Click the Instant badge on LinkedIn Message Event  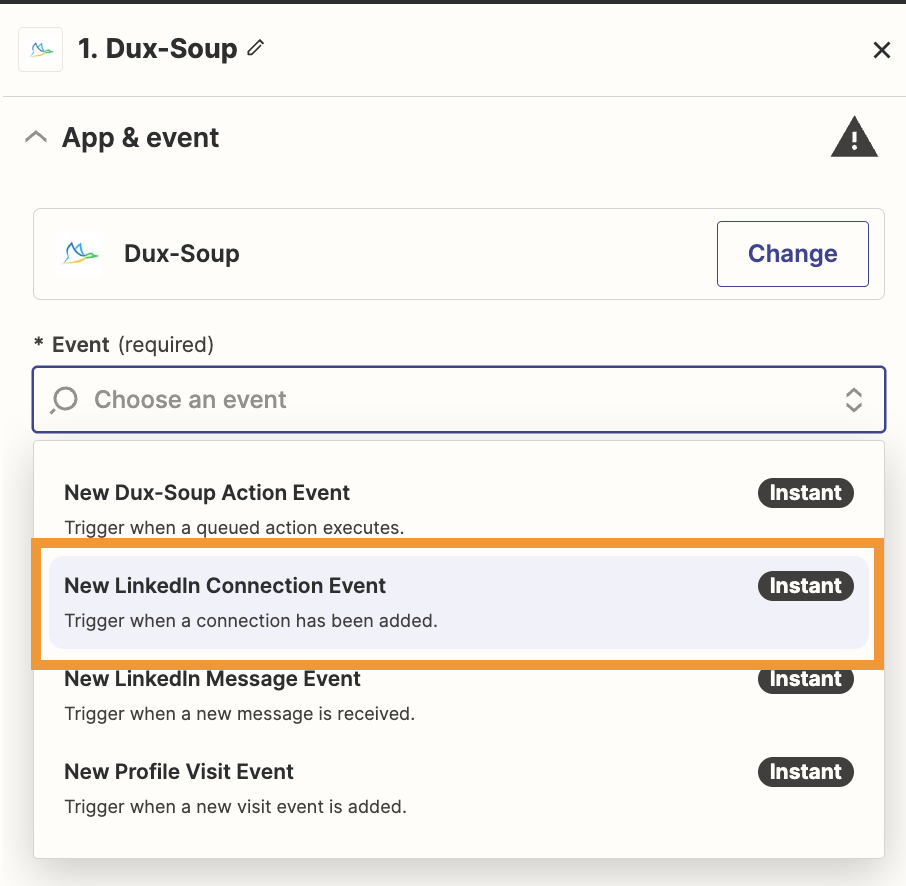[805, 679]
